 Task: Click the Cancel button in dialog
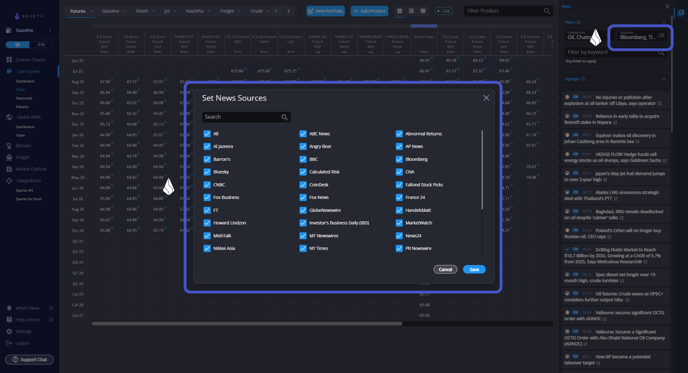click(445, 269)
